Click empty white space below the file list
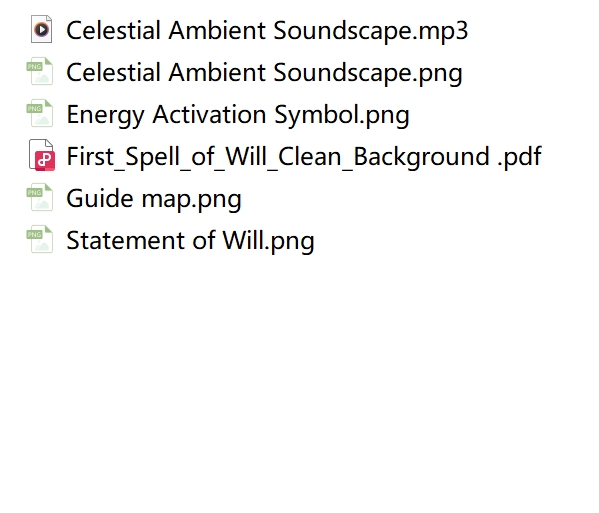This screenshot has height=513, width=599. [x=300, y=382]
